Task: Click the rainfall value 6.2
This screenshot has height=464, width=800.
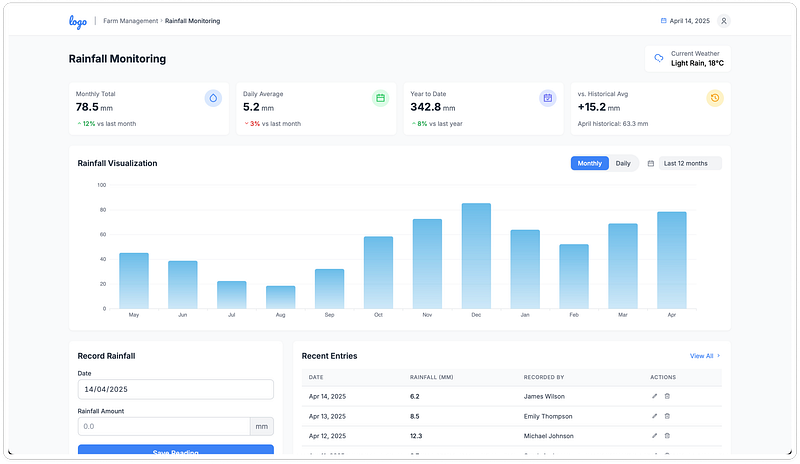Action: tap(414, 396)
